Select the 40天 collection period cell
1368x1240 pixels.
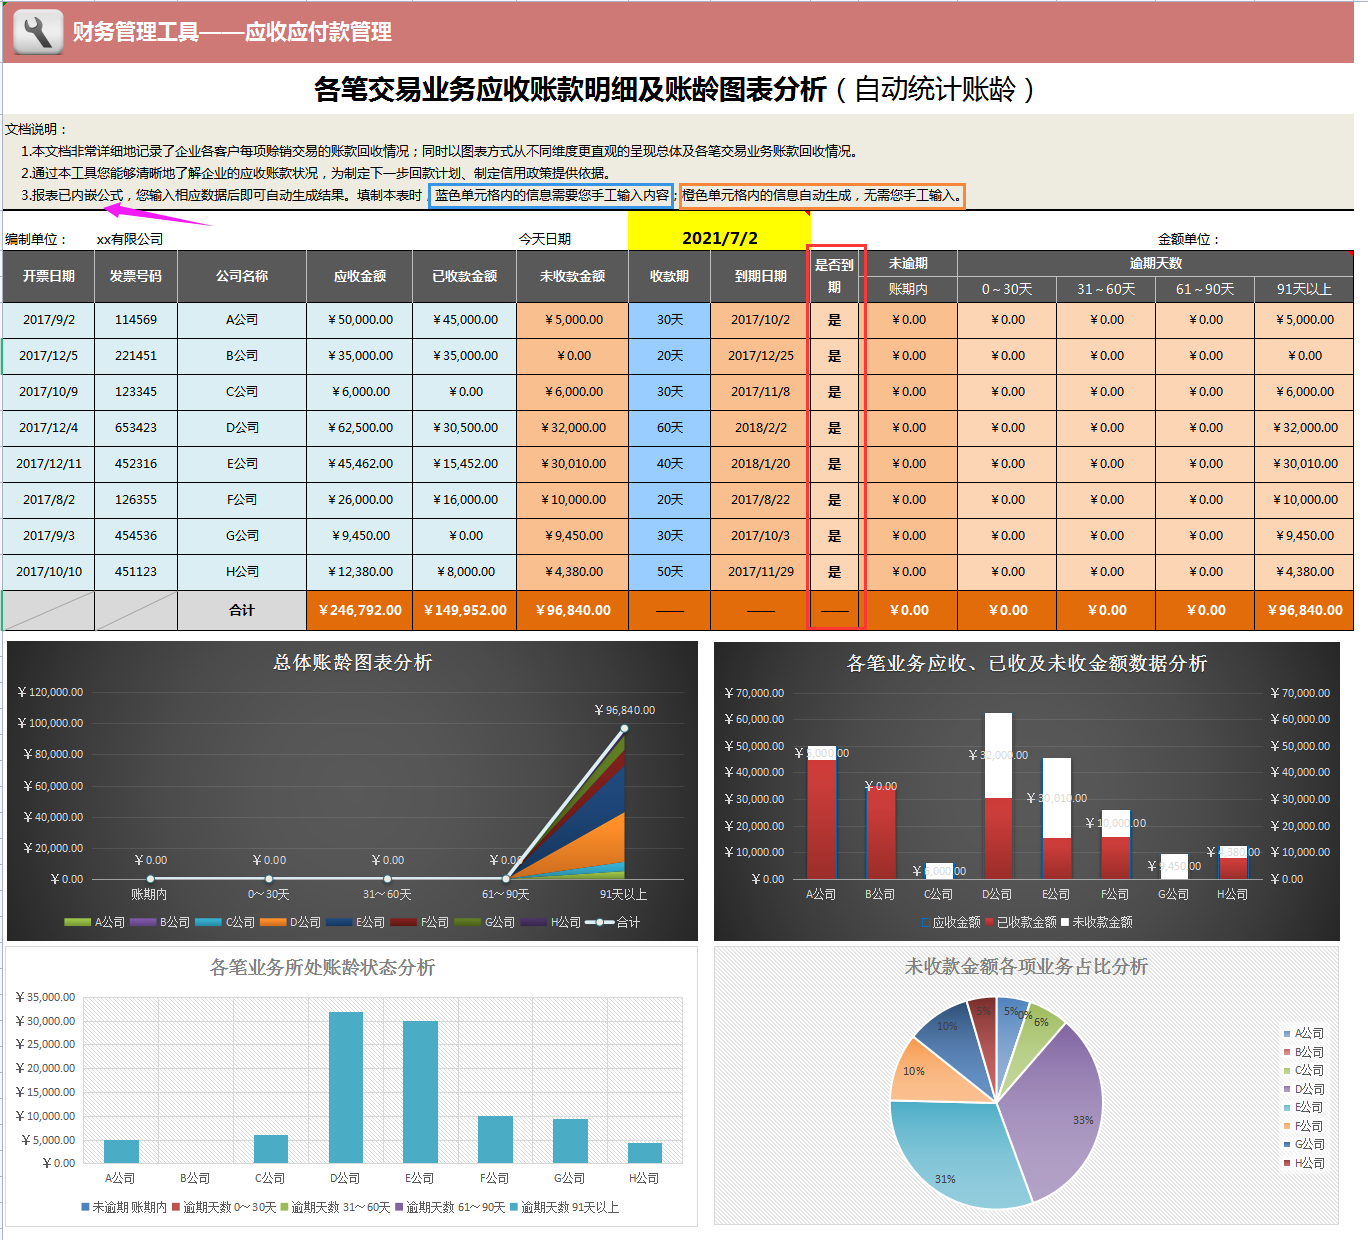670,464
